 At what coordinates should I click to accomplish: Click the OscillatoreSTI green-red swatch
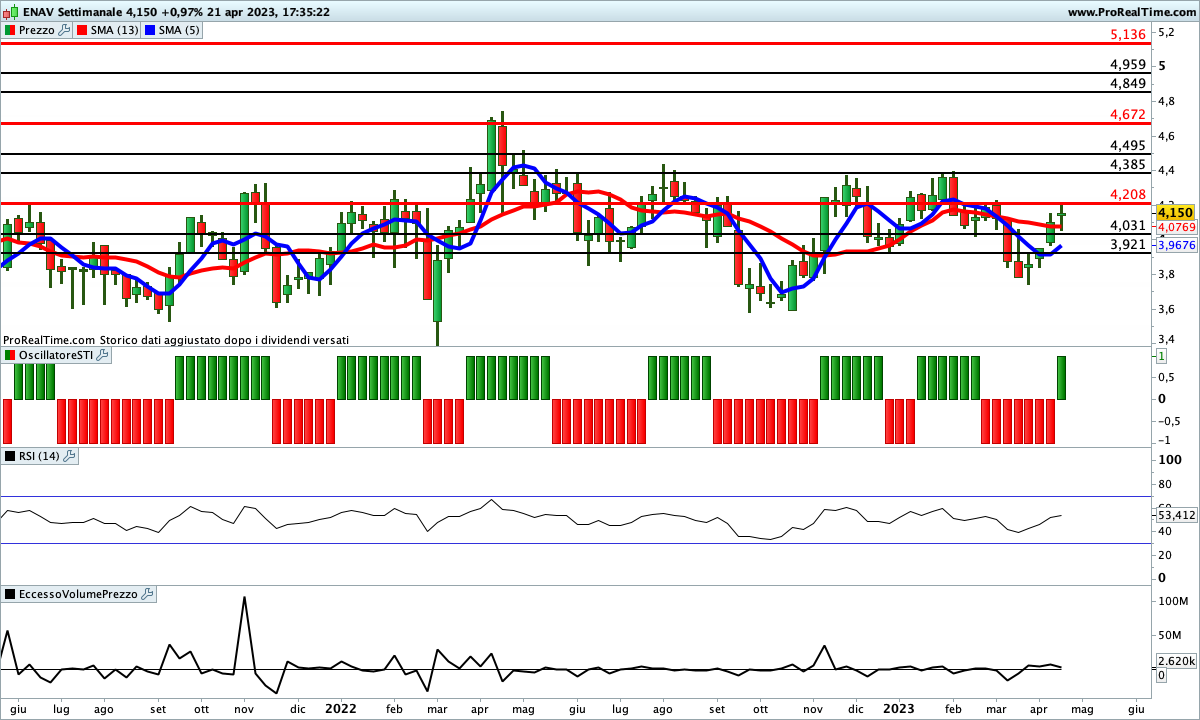(10, 355)
